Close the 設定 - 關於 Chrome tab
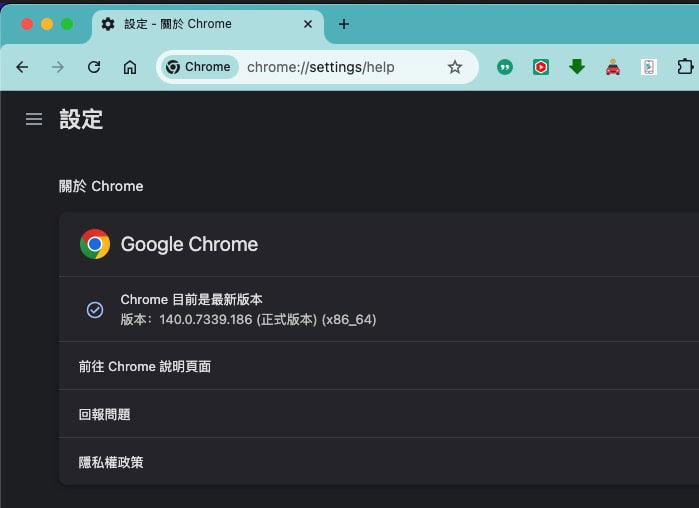 click(308, 24)
